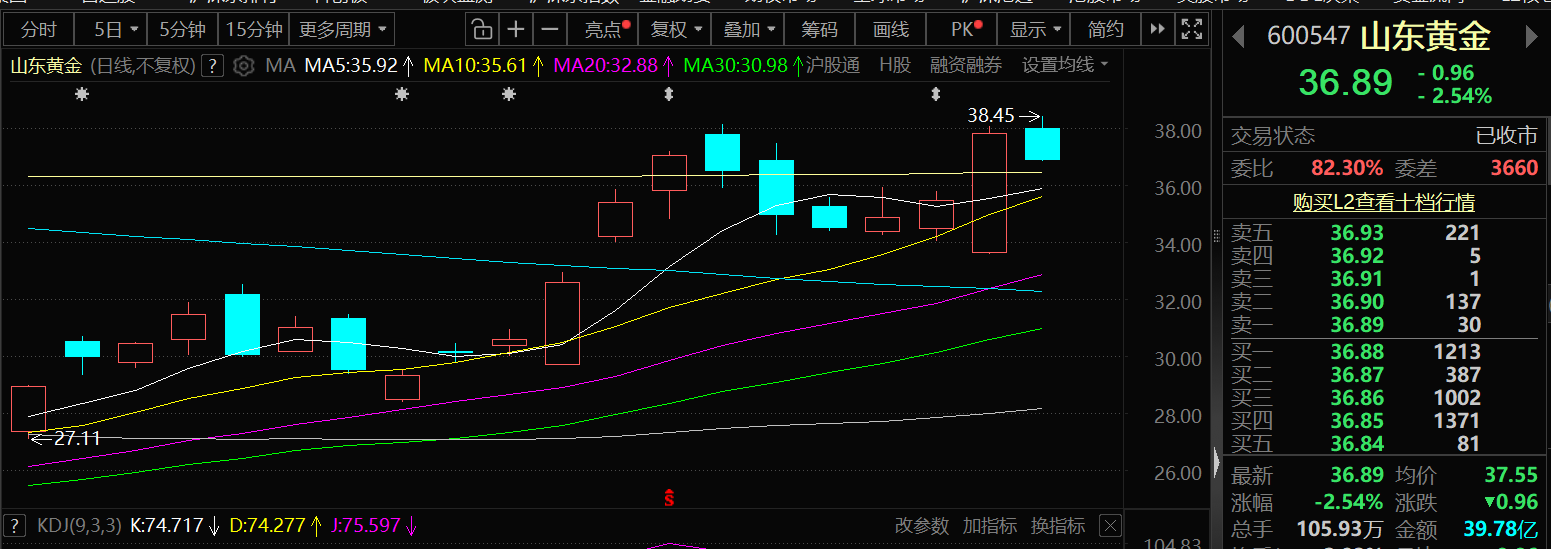The image size is (1551, 549).
Task: Go to the previous stock using left arrow
Action: (1238, 38)
